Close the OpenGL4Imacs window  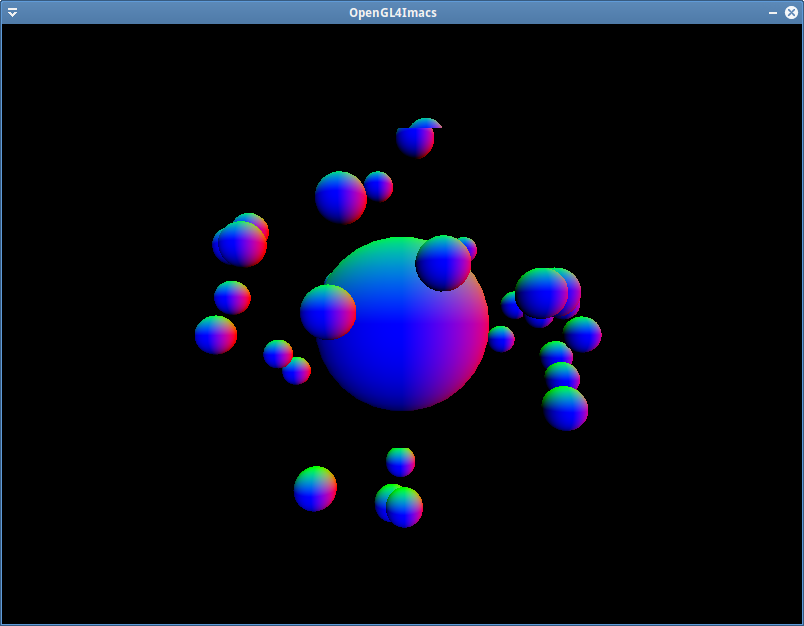click(791, 13)
